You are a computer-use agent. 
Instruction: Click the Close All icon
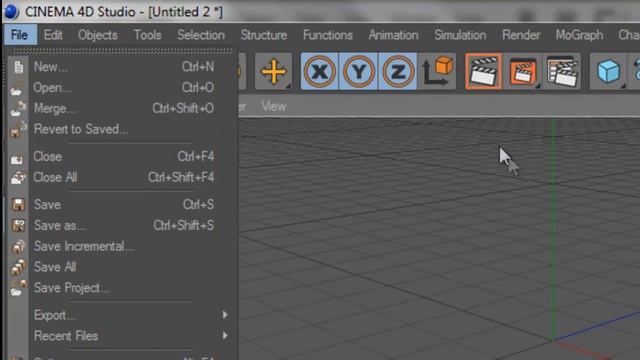coord(18,178)
